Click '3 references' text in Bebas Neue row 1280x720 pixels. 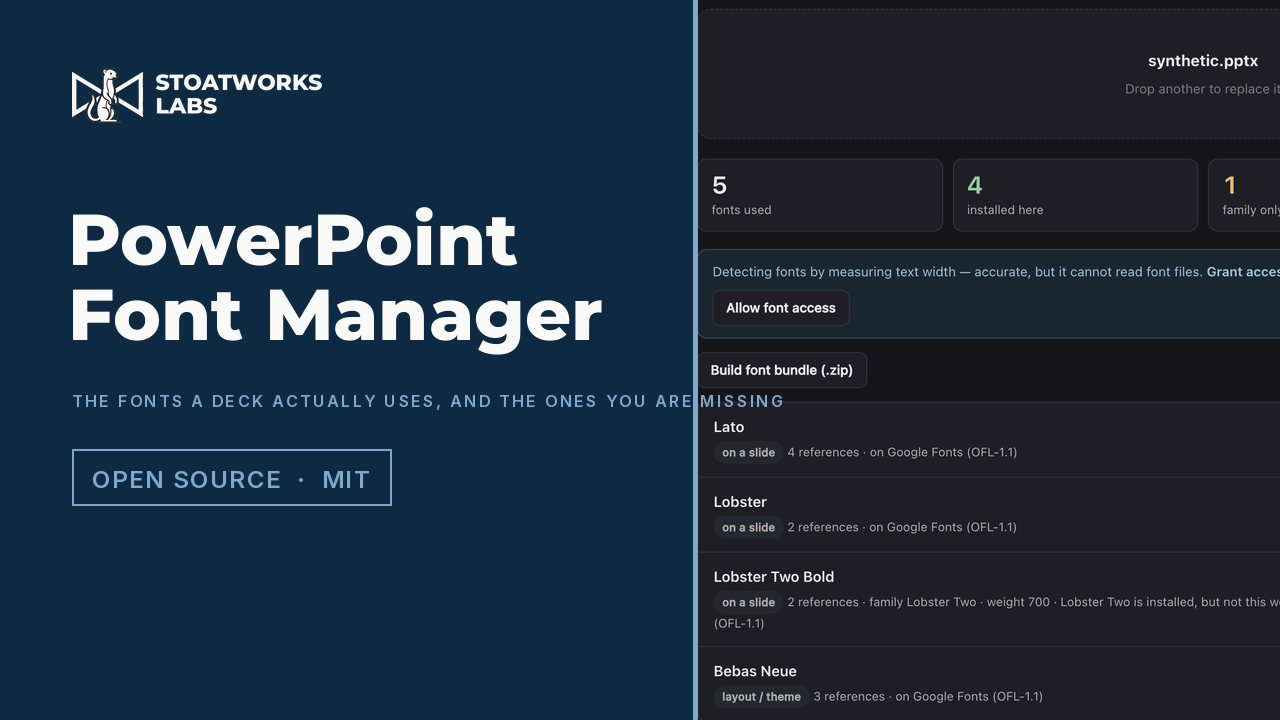coord(849,696)
